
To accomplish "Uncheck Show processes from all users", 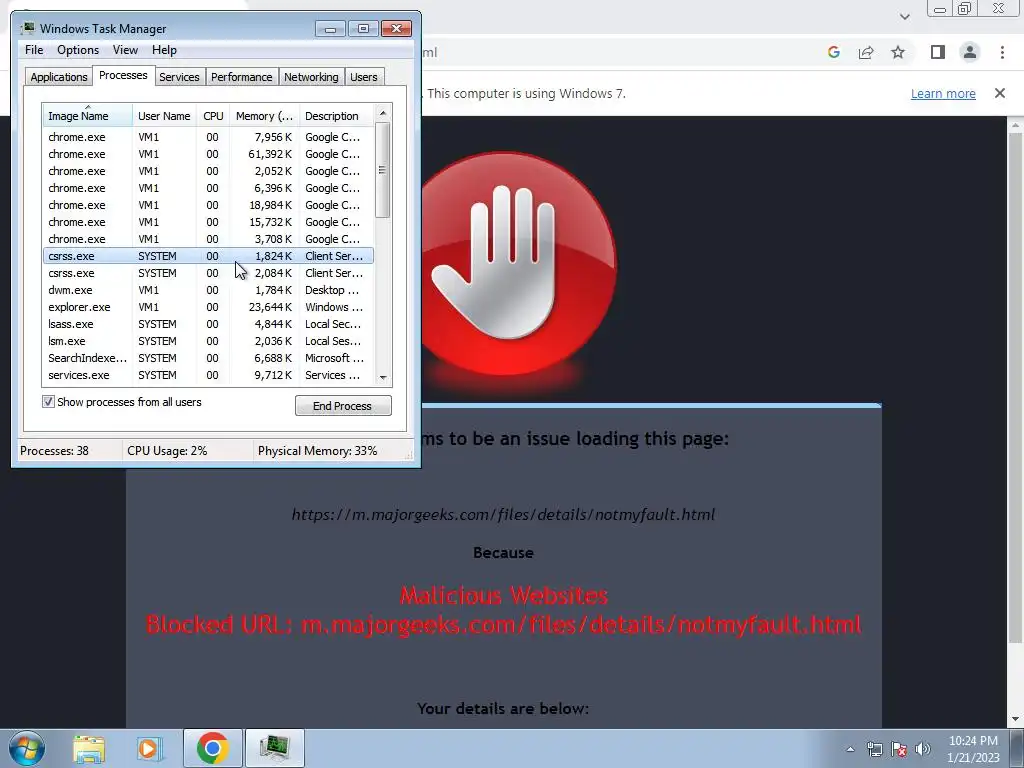I will (x=48, y=402).
